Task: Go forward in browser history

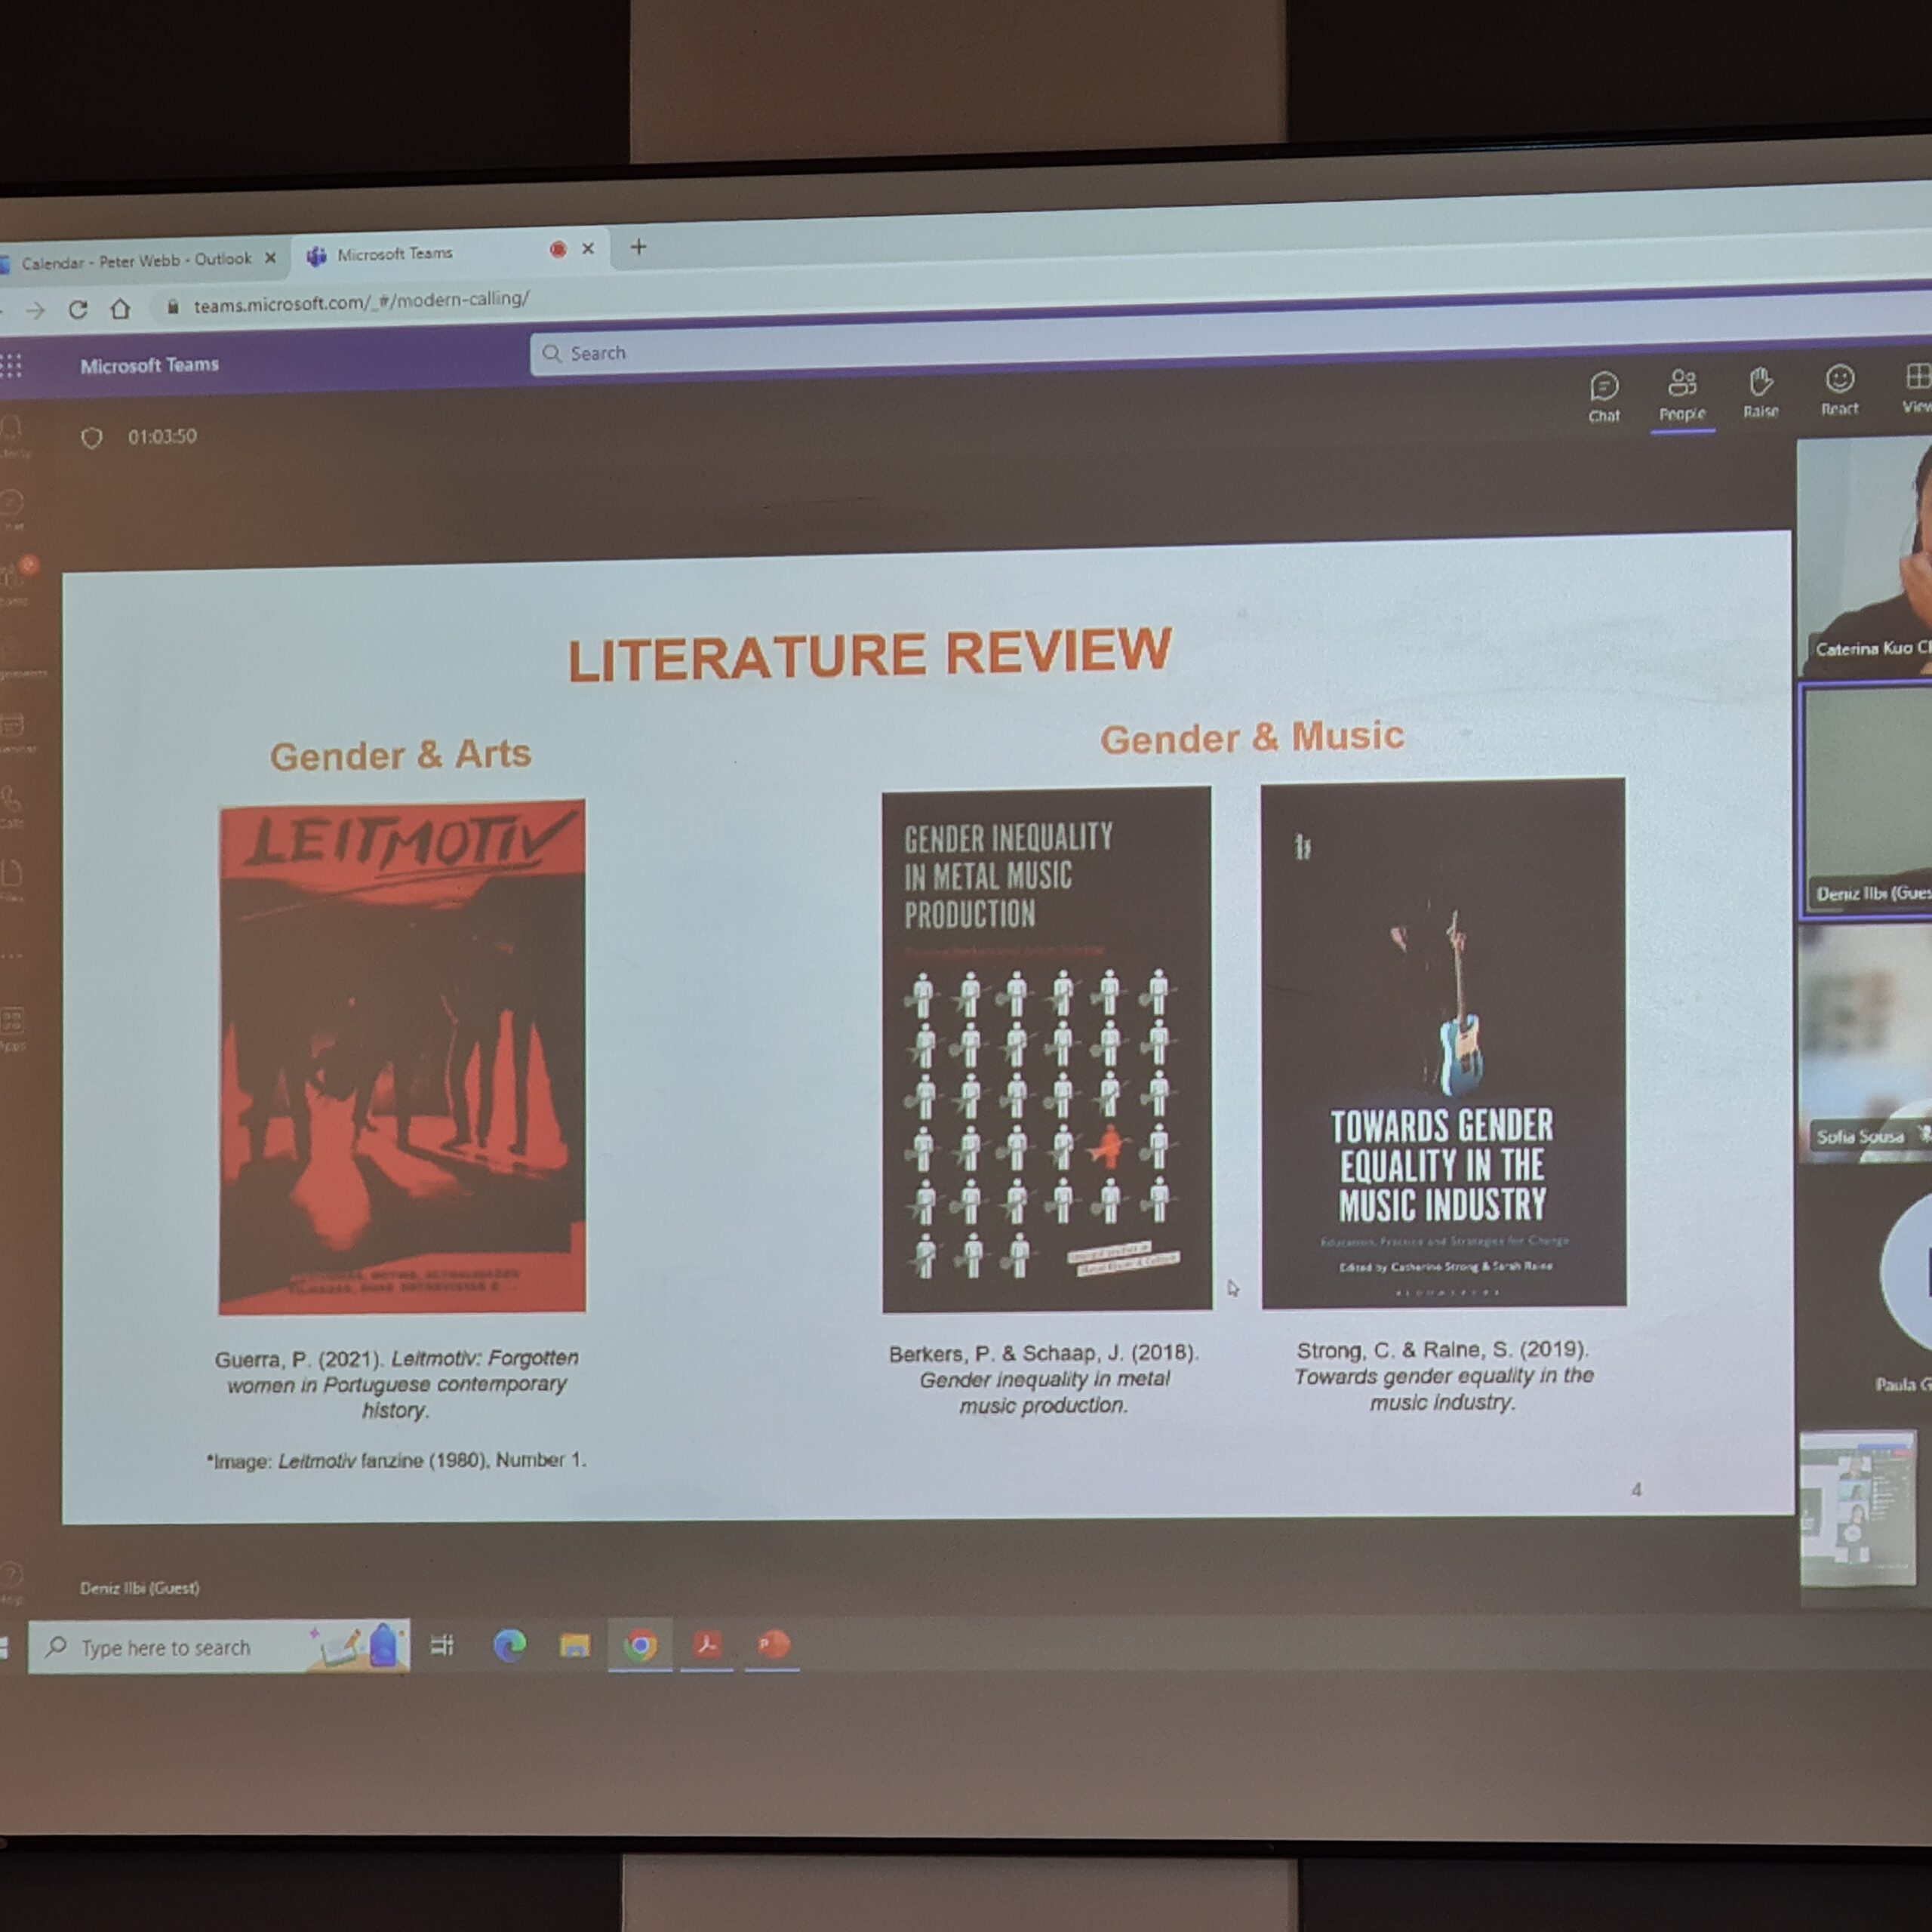Action: [x=35, y=311]
